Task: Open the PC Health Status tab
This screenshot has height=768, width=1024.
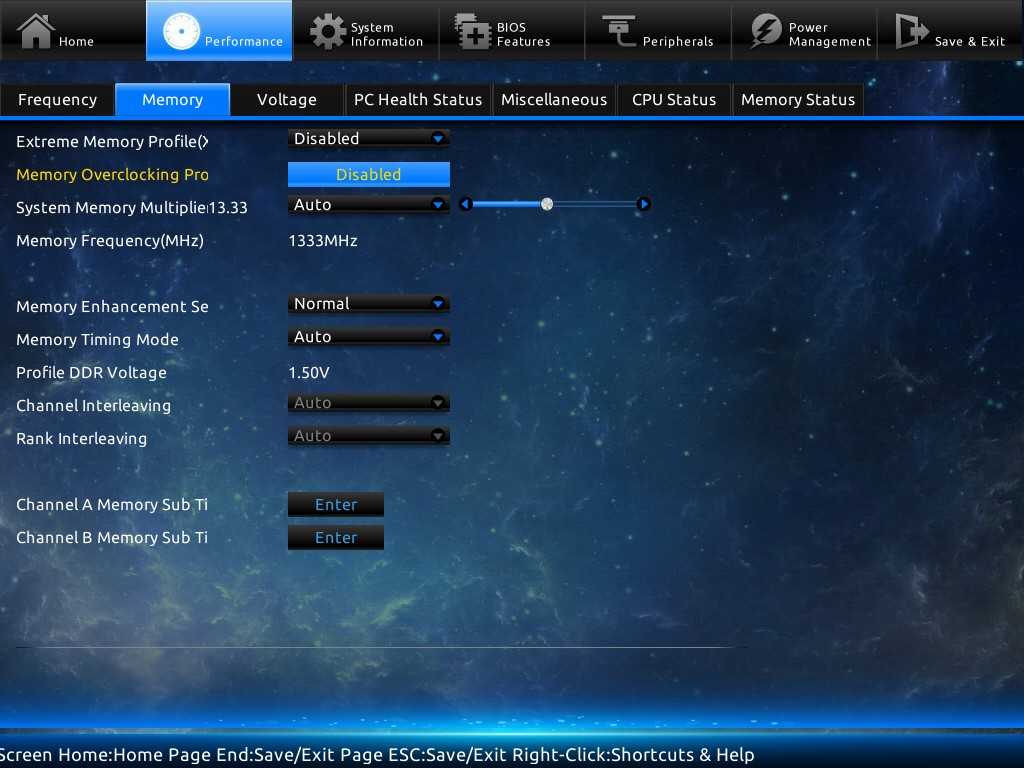Action: point(418,100)
